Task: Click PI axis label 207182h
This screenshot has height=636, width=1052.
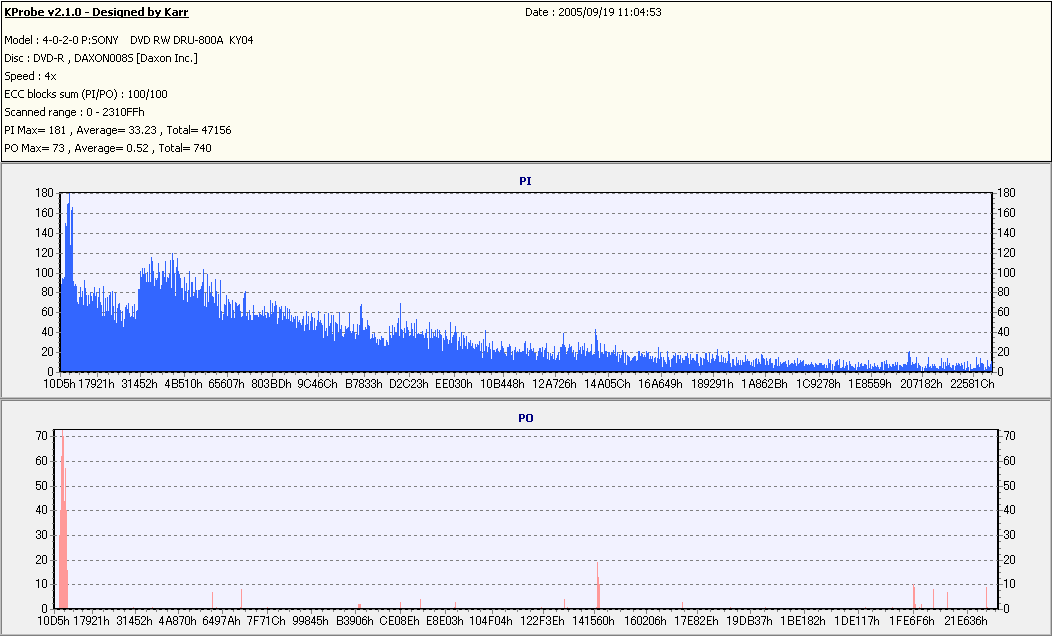Action: [x=921, y=384]
